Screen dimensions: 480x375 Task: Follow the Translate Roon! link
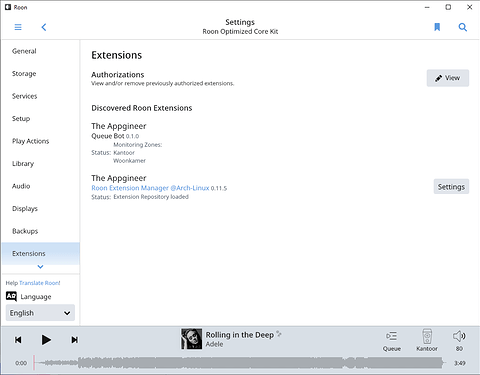tap(40, 283)
